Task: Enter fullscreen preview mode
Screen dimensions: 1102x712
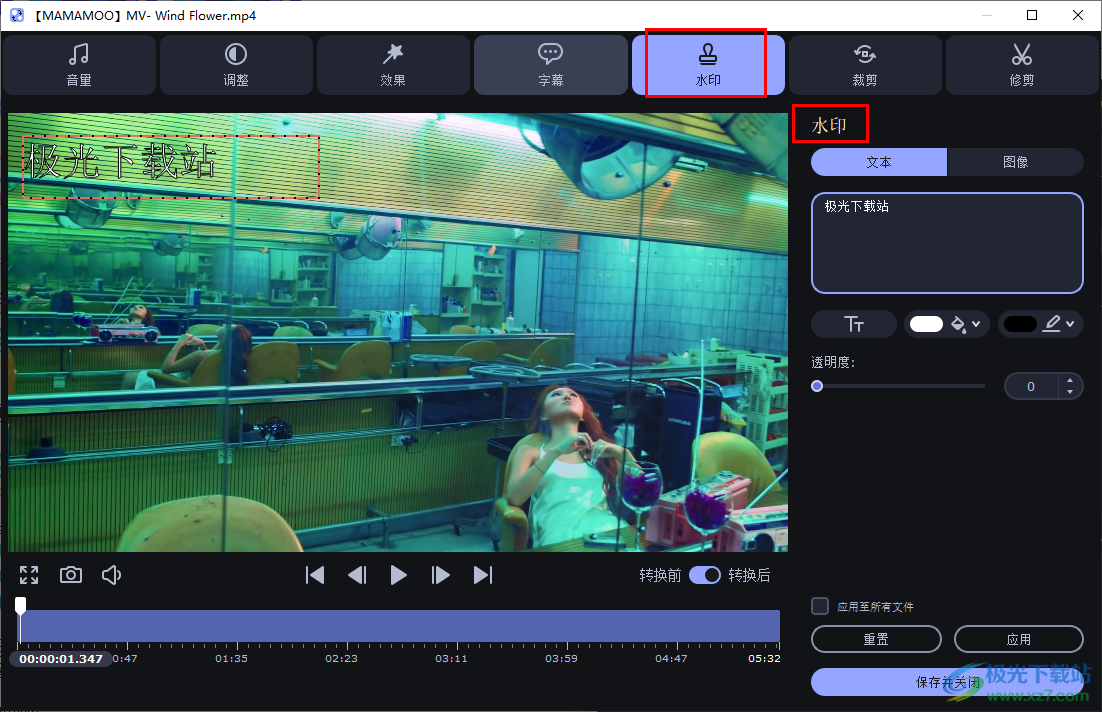Action: click(x=29, y=575)
